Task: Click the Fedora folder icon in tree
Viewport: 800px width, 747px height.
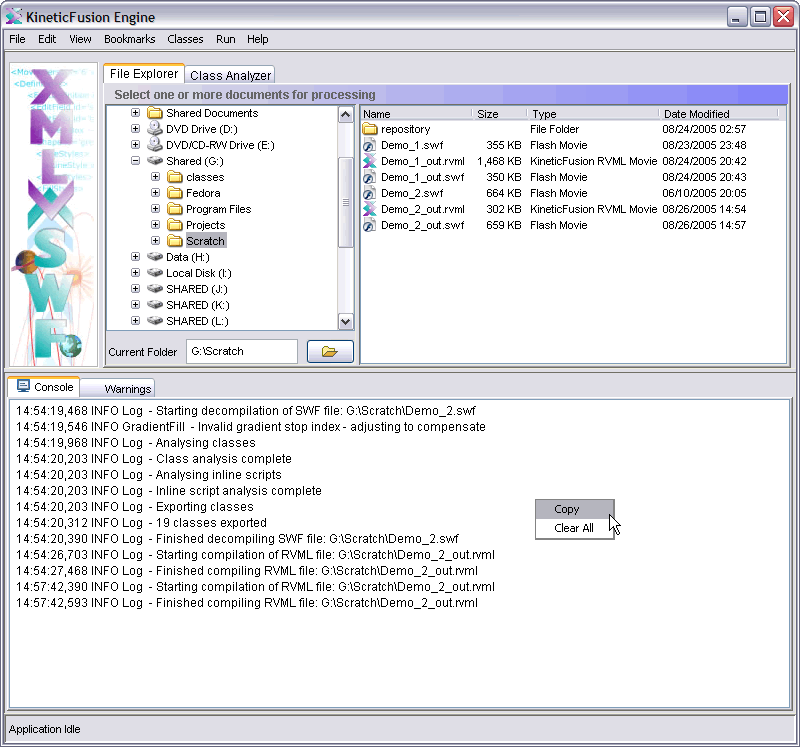Action: click(174, 193)
